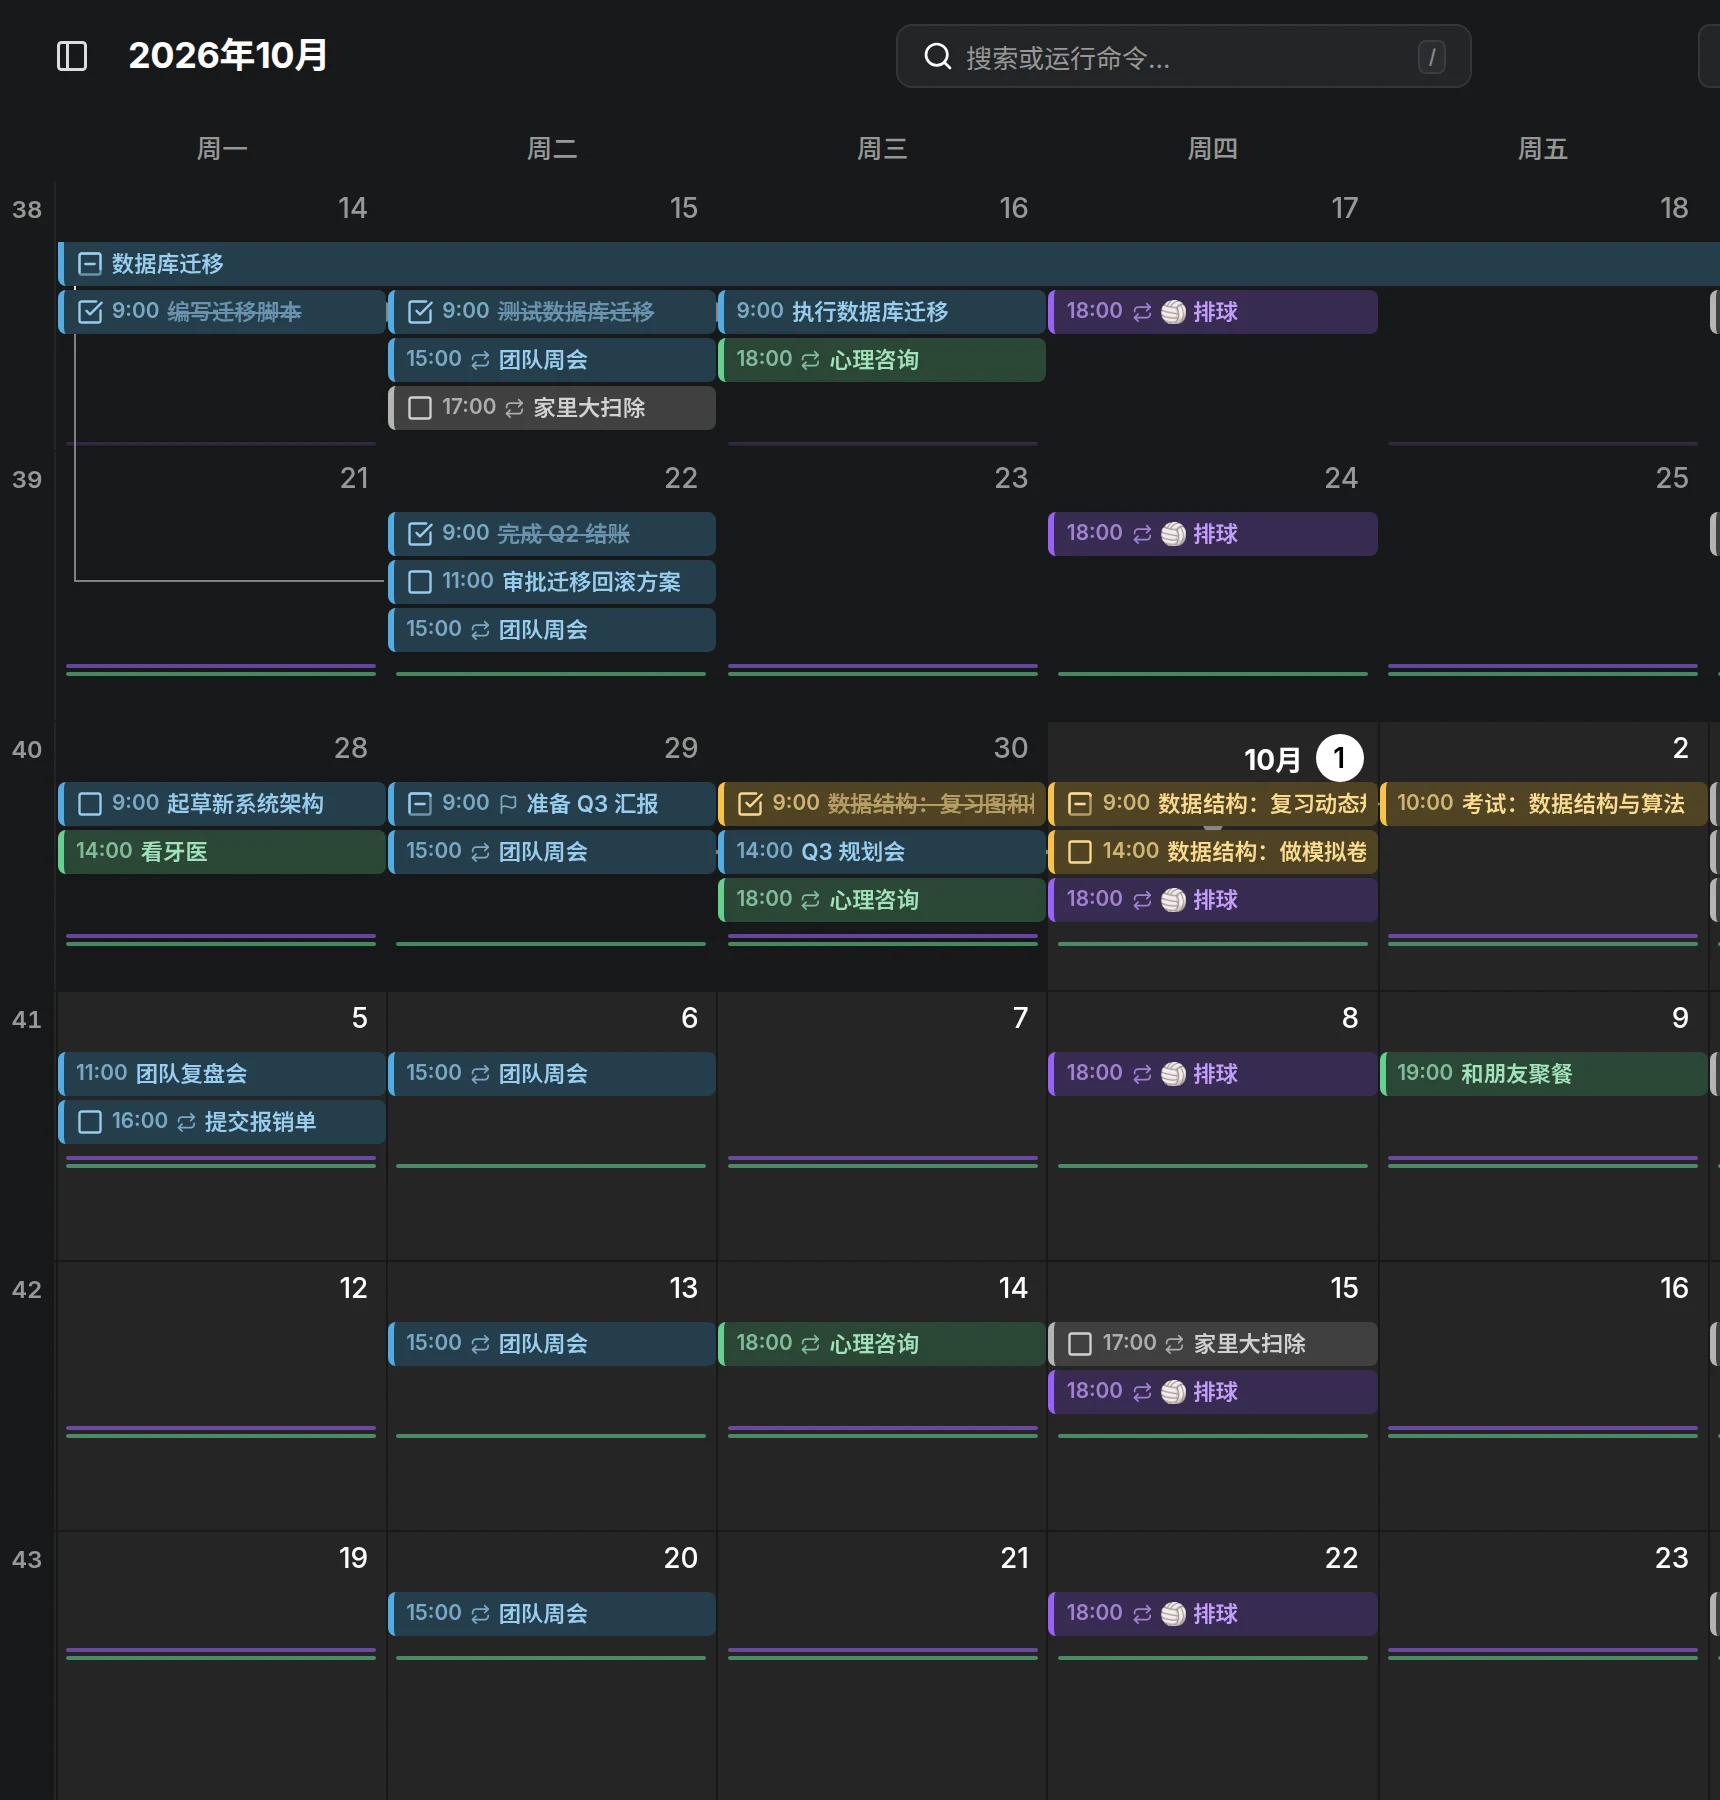The height and width of the screenshot is (1800, 1720).
Task: Uncheck 数据结构：复习图 completed checkbox
Action: tap(750, 804)
